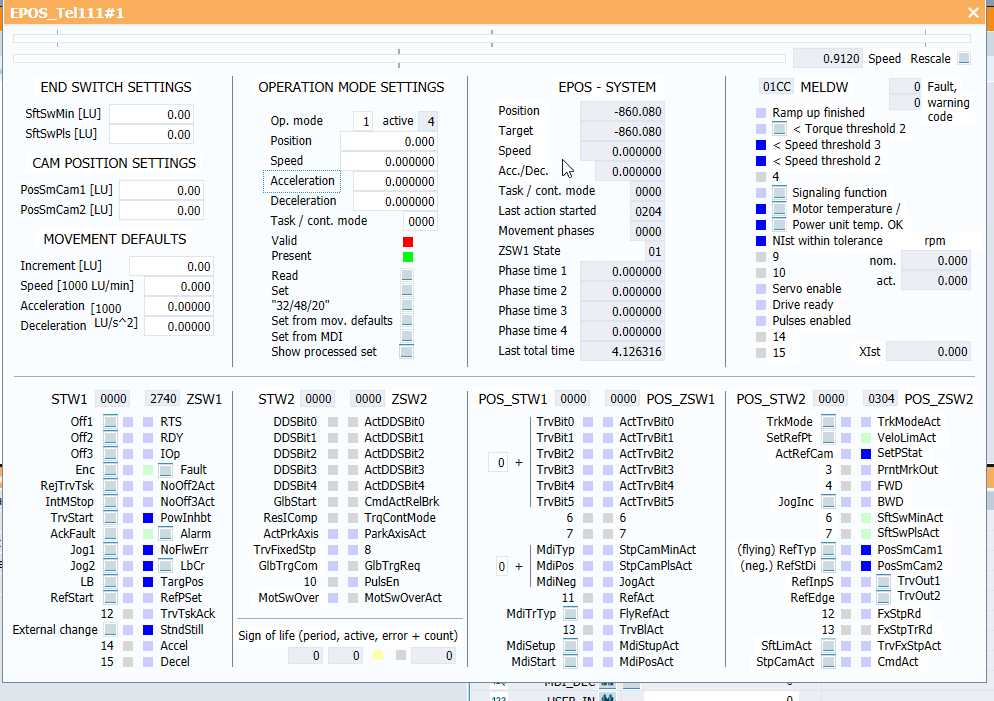994x701 pixels.
Task: Toggle the Torque threshold 2 checkbox
Action: pos(780,129)
